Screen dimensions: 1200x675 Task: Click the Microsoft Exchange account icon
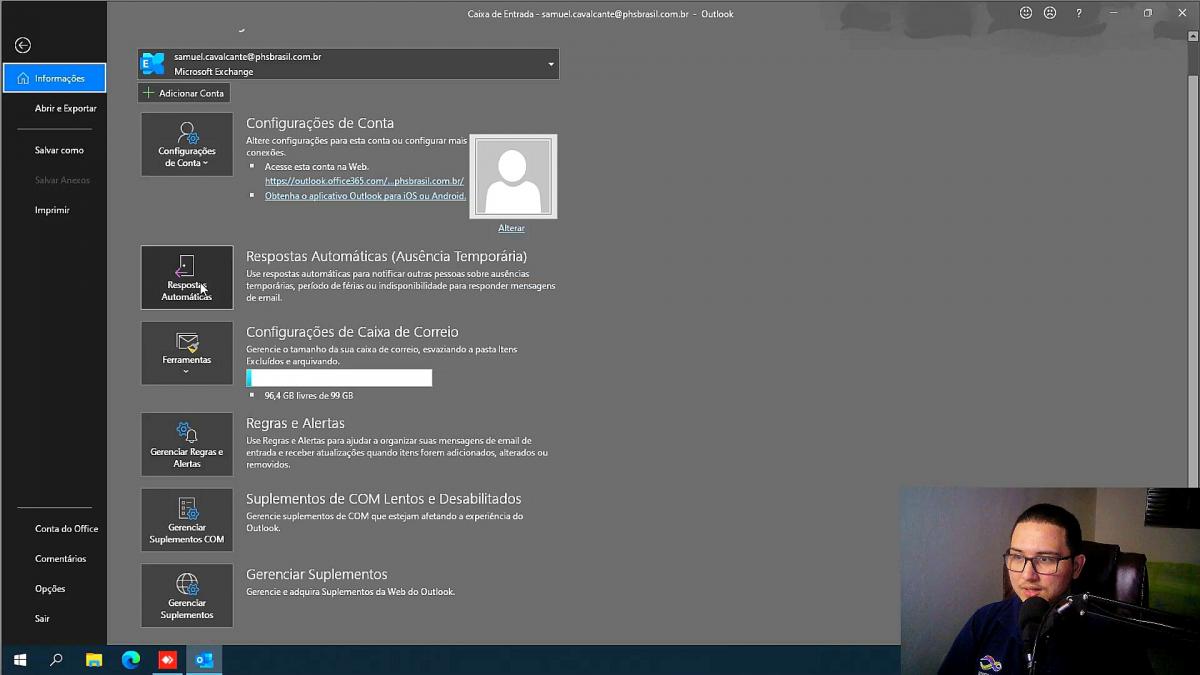coord(153,64)
